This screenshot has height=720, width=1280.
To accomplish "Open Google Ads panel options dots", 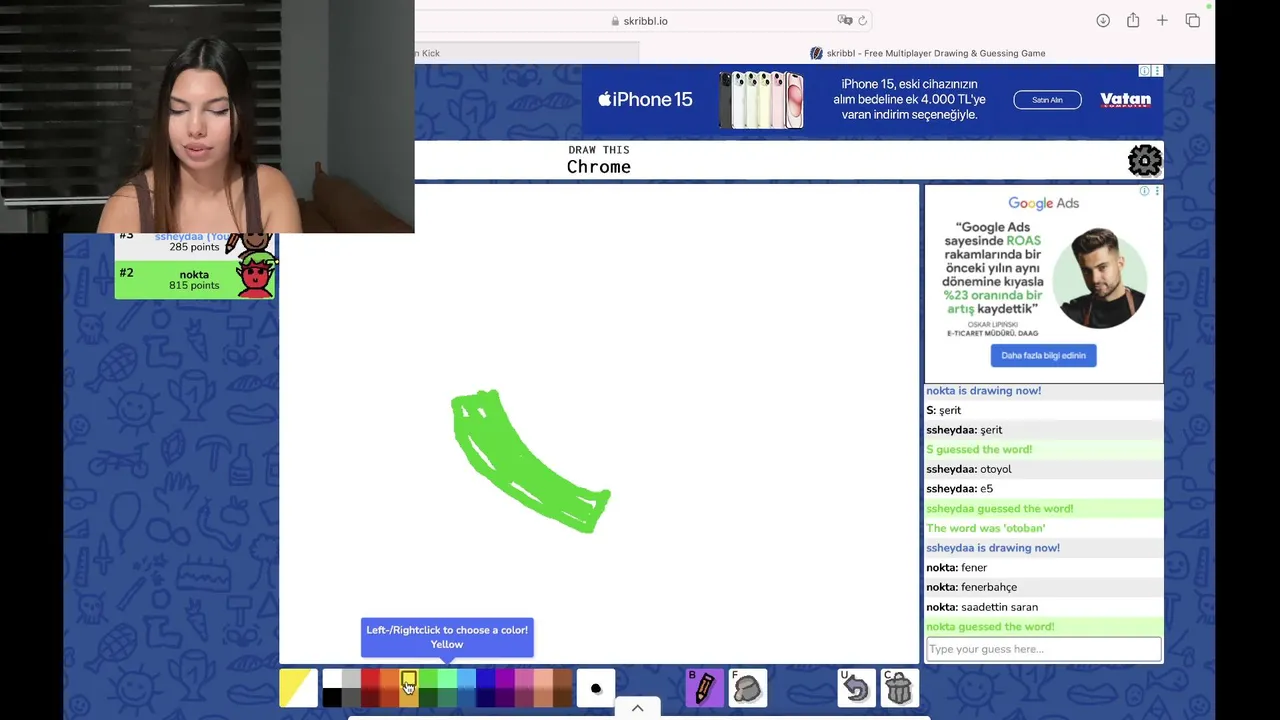I will [x=1157, y=191].
